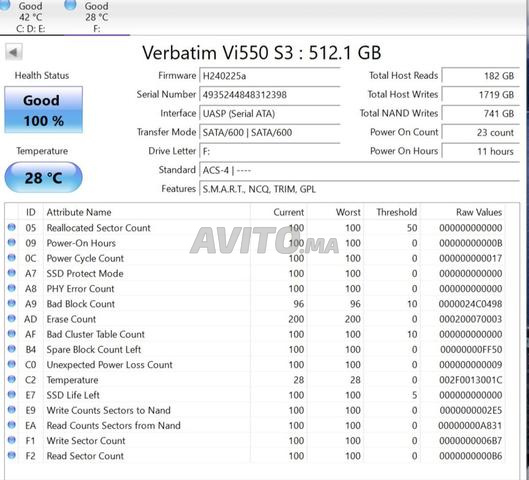Click raw value 0000024C0498
Viewport: 529px width, 480px height.
[x=470, y=304]
